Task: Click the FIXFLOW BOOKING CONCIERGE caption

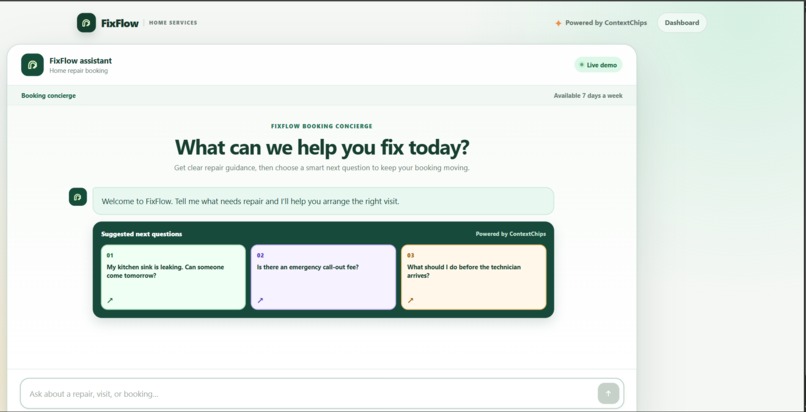Action: click(322, 126)
